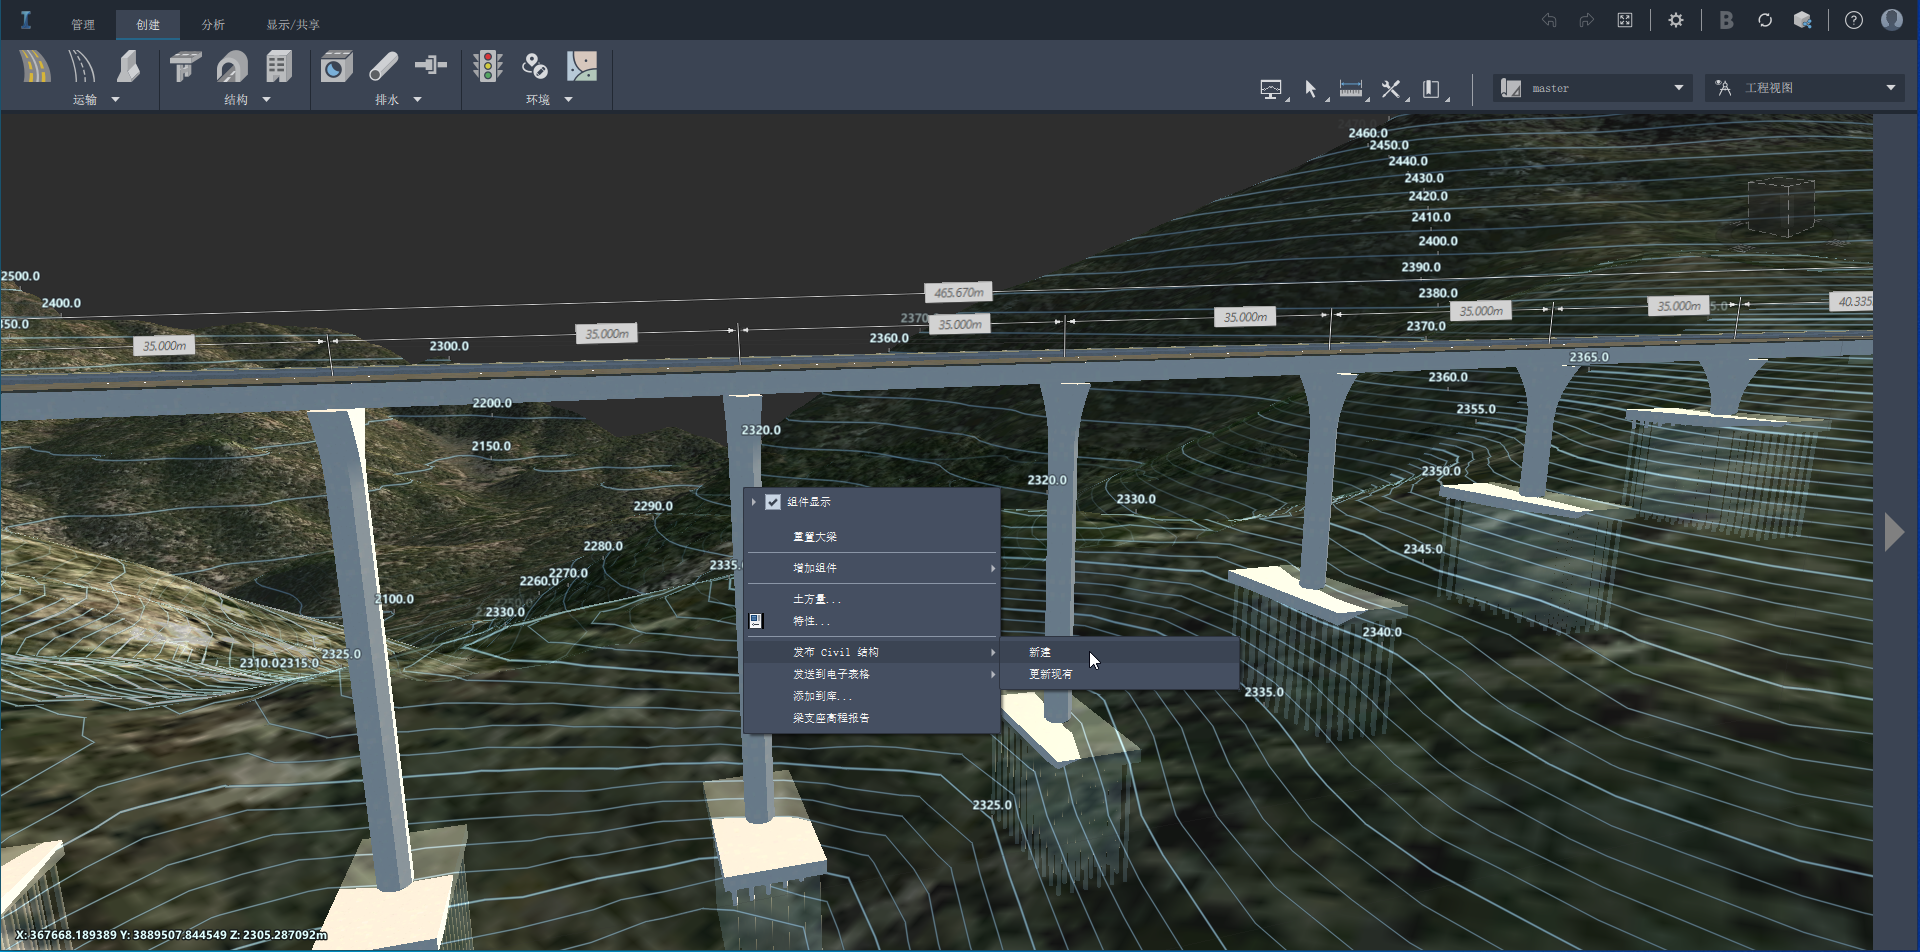Viewport: 1920px width, 952px height.
Task: Expand the 组件显示 disclosure triangle
Action: point(753,502)
